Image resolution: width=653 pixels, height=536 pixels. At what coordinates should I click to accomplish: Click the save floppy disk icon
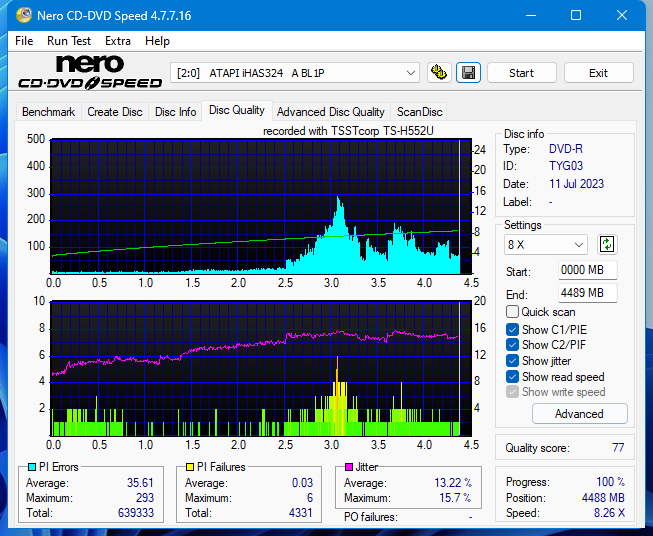coord(469,73)
